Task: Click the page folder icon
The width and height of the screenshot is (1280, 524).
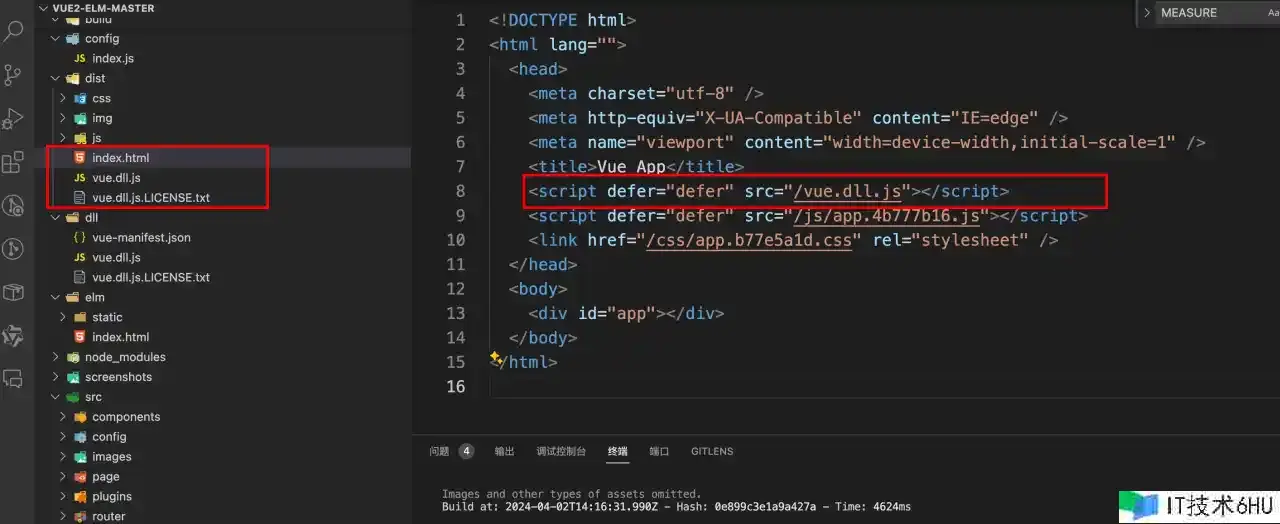Action: [80, 477]
